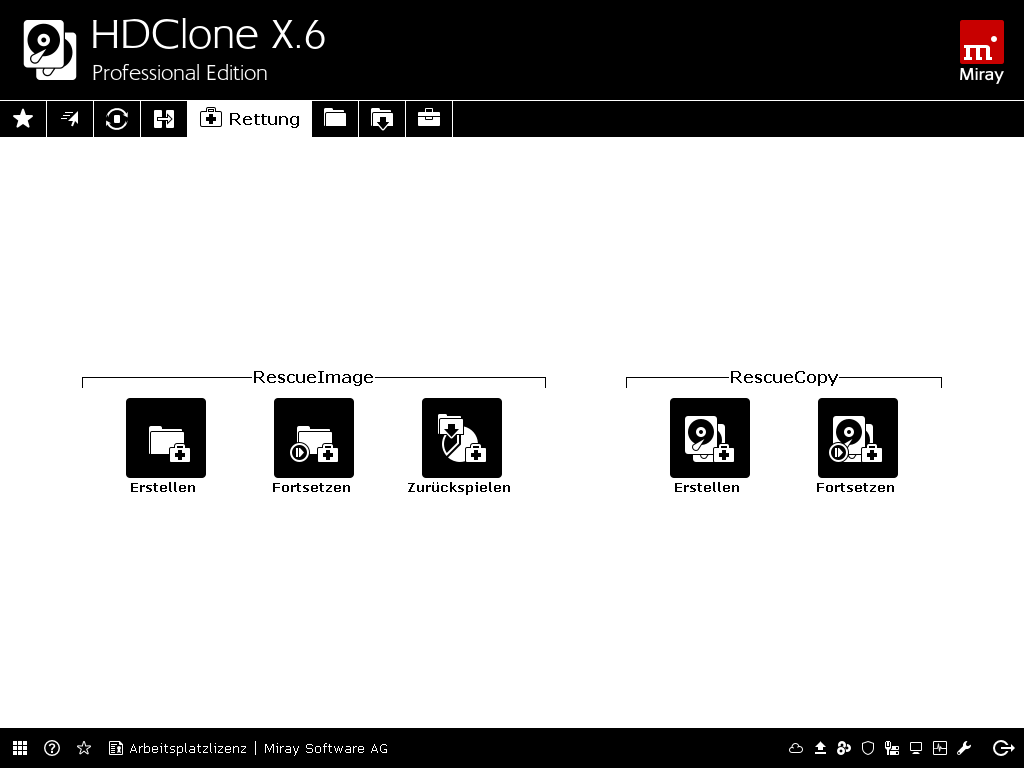Resume RescueCopy via Fortsetzen icon
Image resolution: width=1024 pixels, height=768 pixels.
point(858,438)
